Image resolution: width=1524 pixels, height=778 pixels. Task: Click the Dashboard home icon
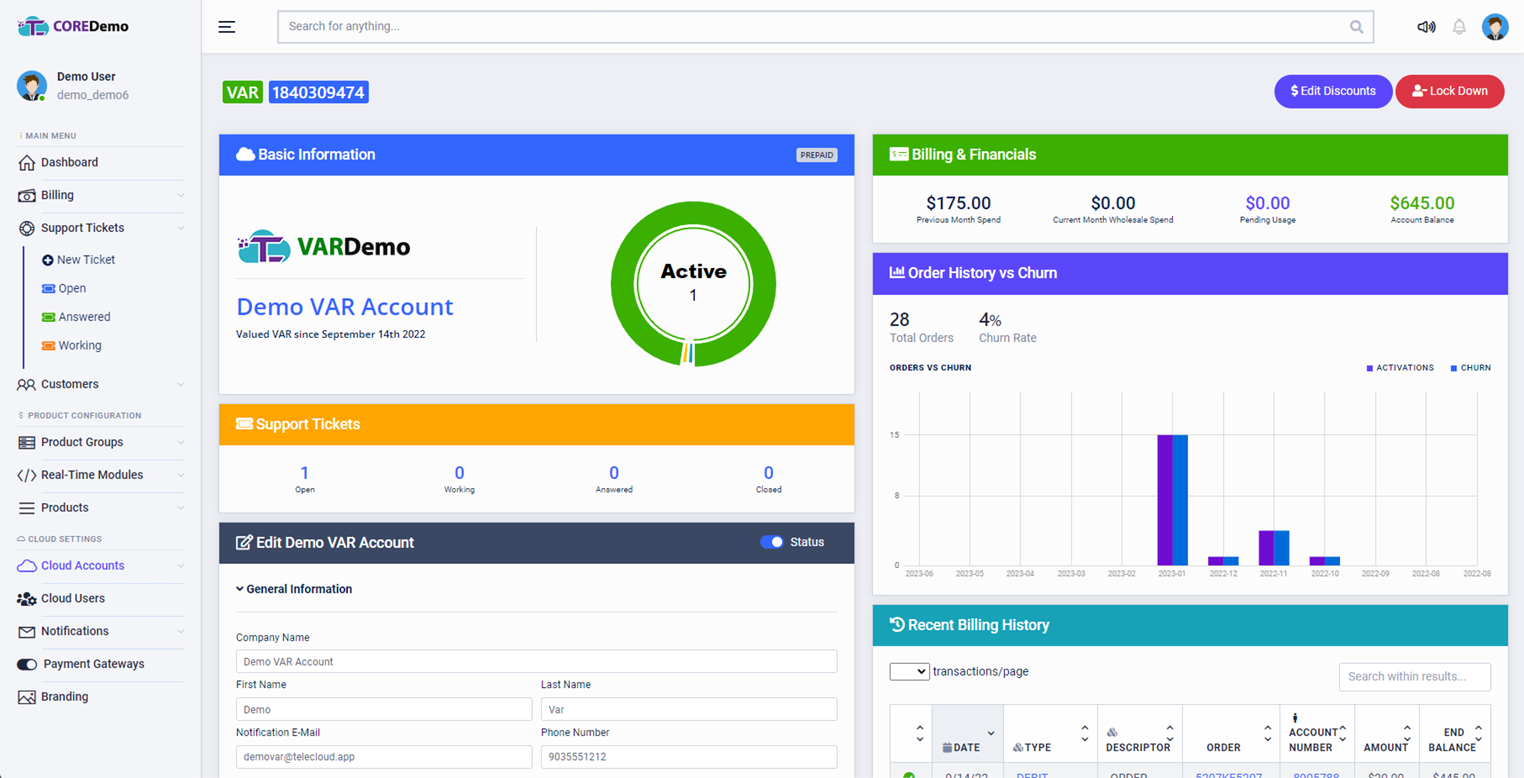tap(26, 162)
